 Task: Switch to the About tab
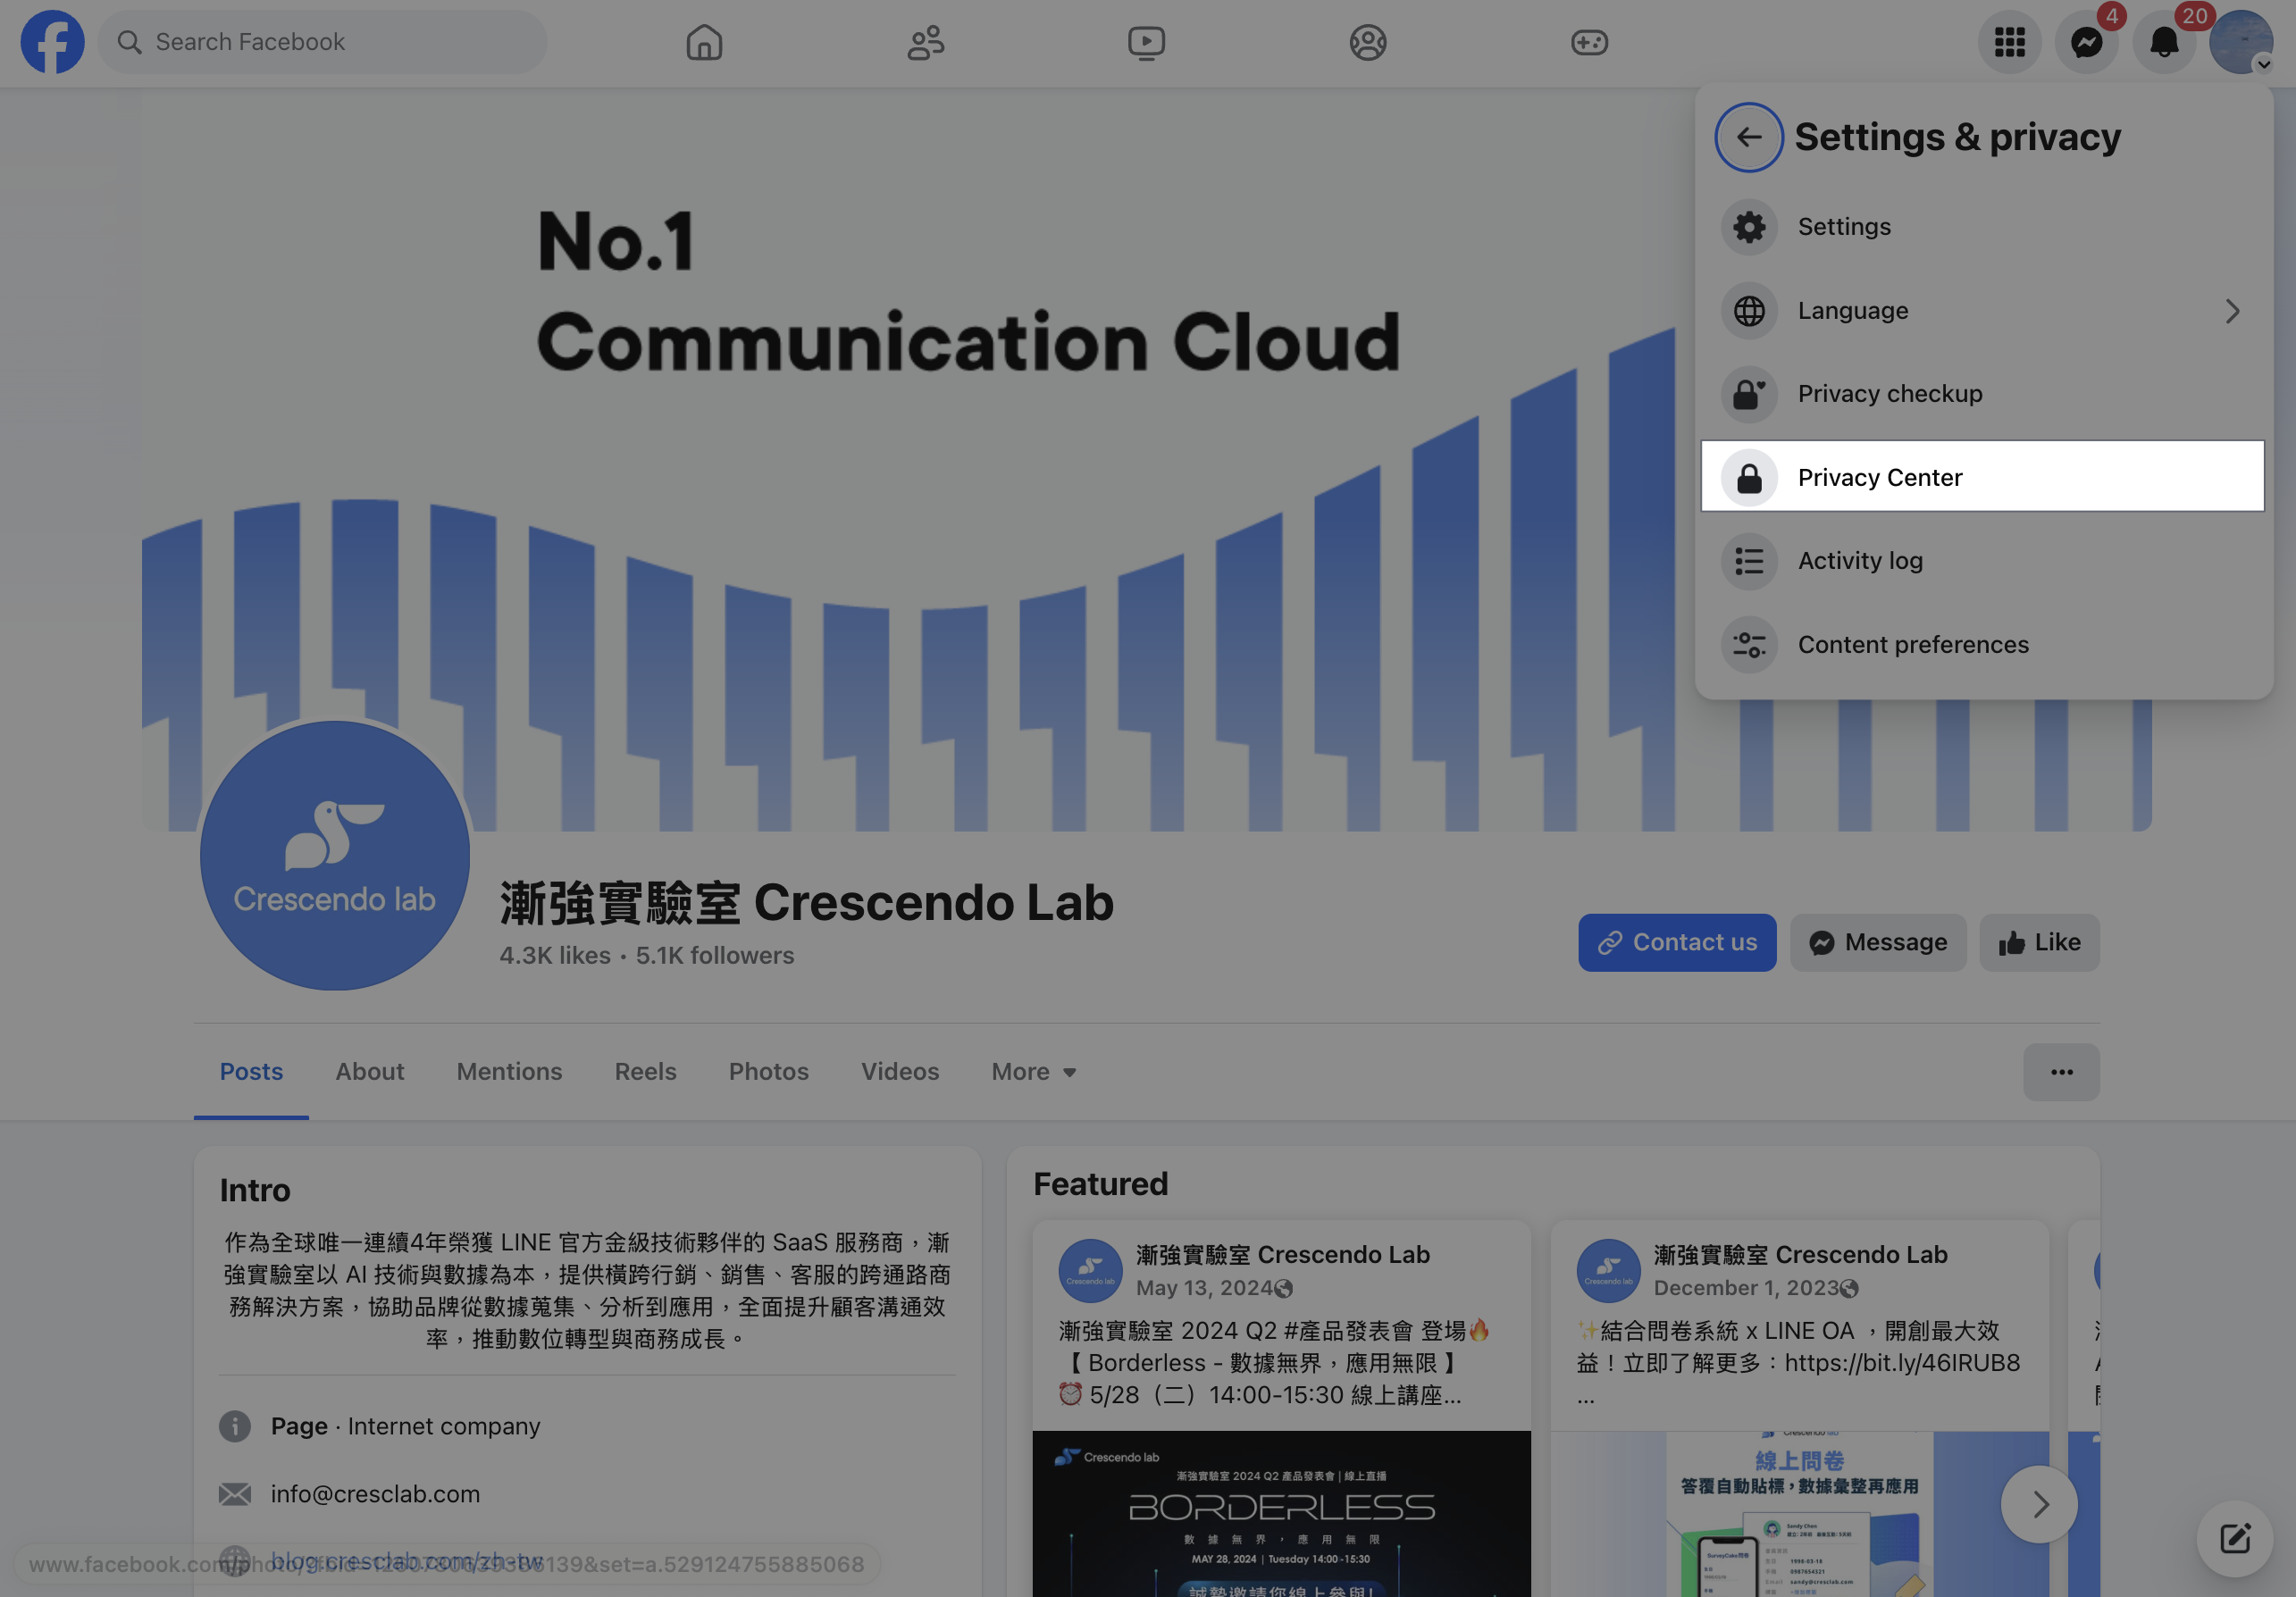click(370, 1072)
